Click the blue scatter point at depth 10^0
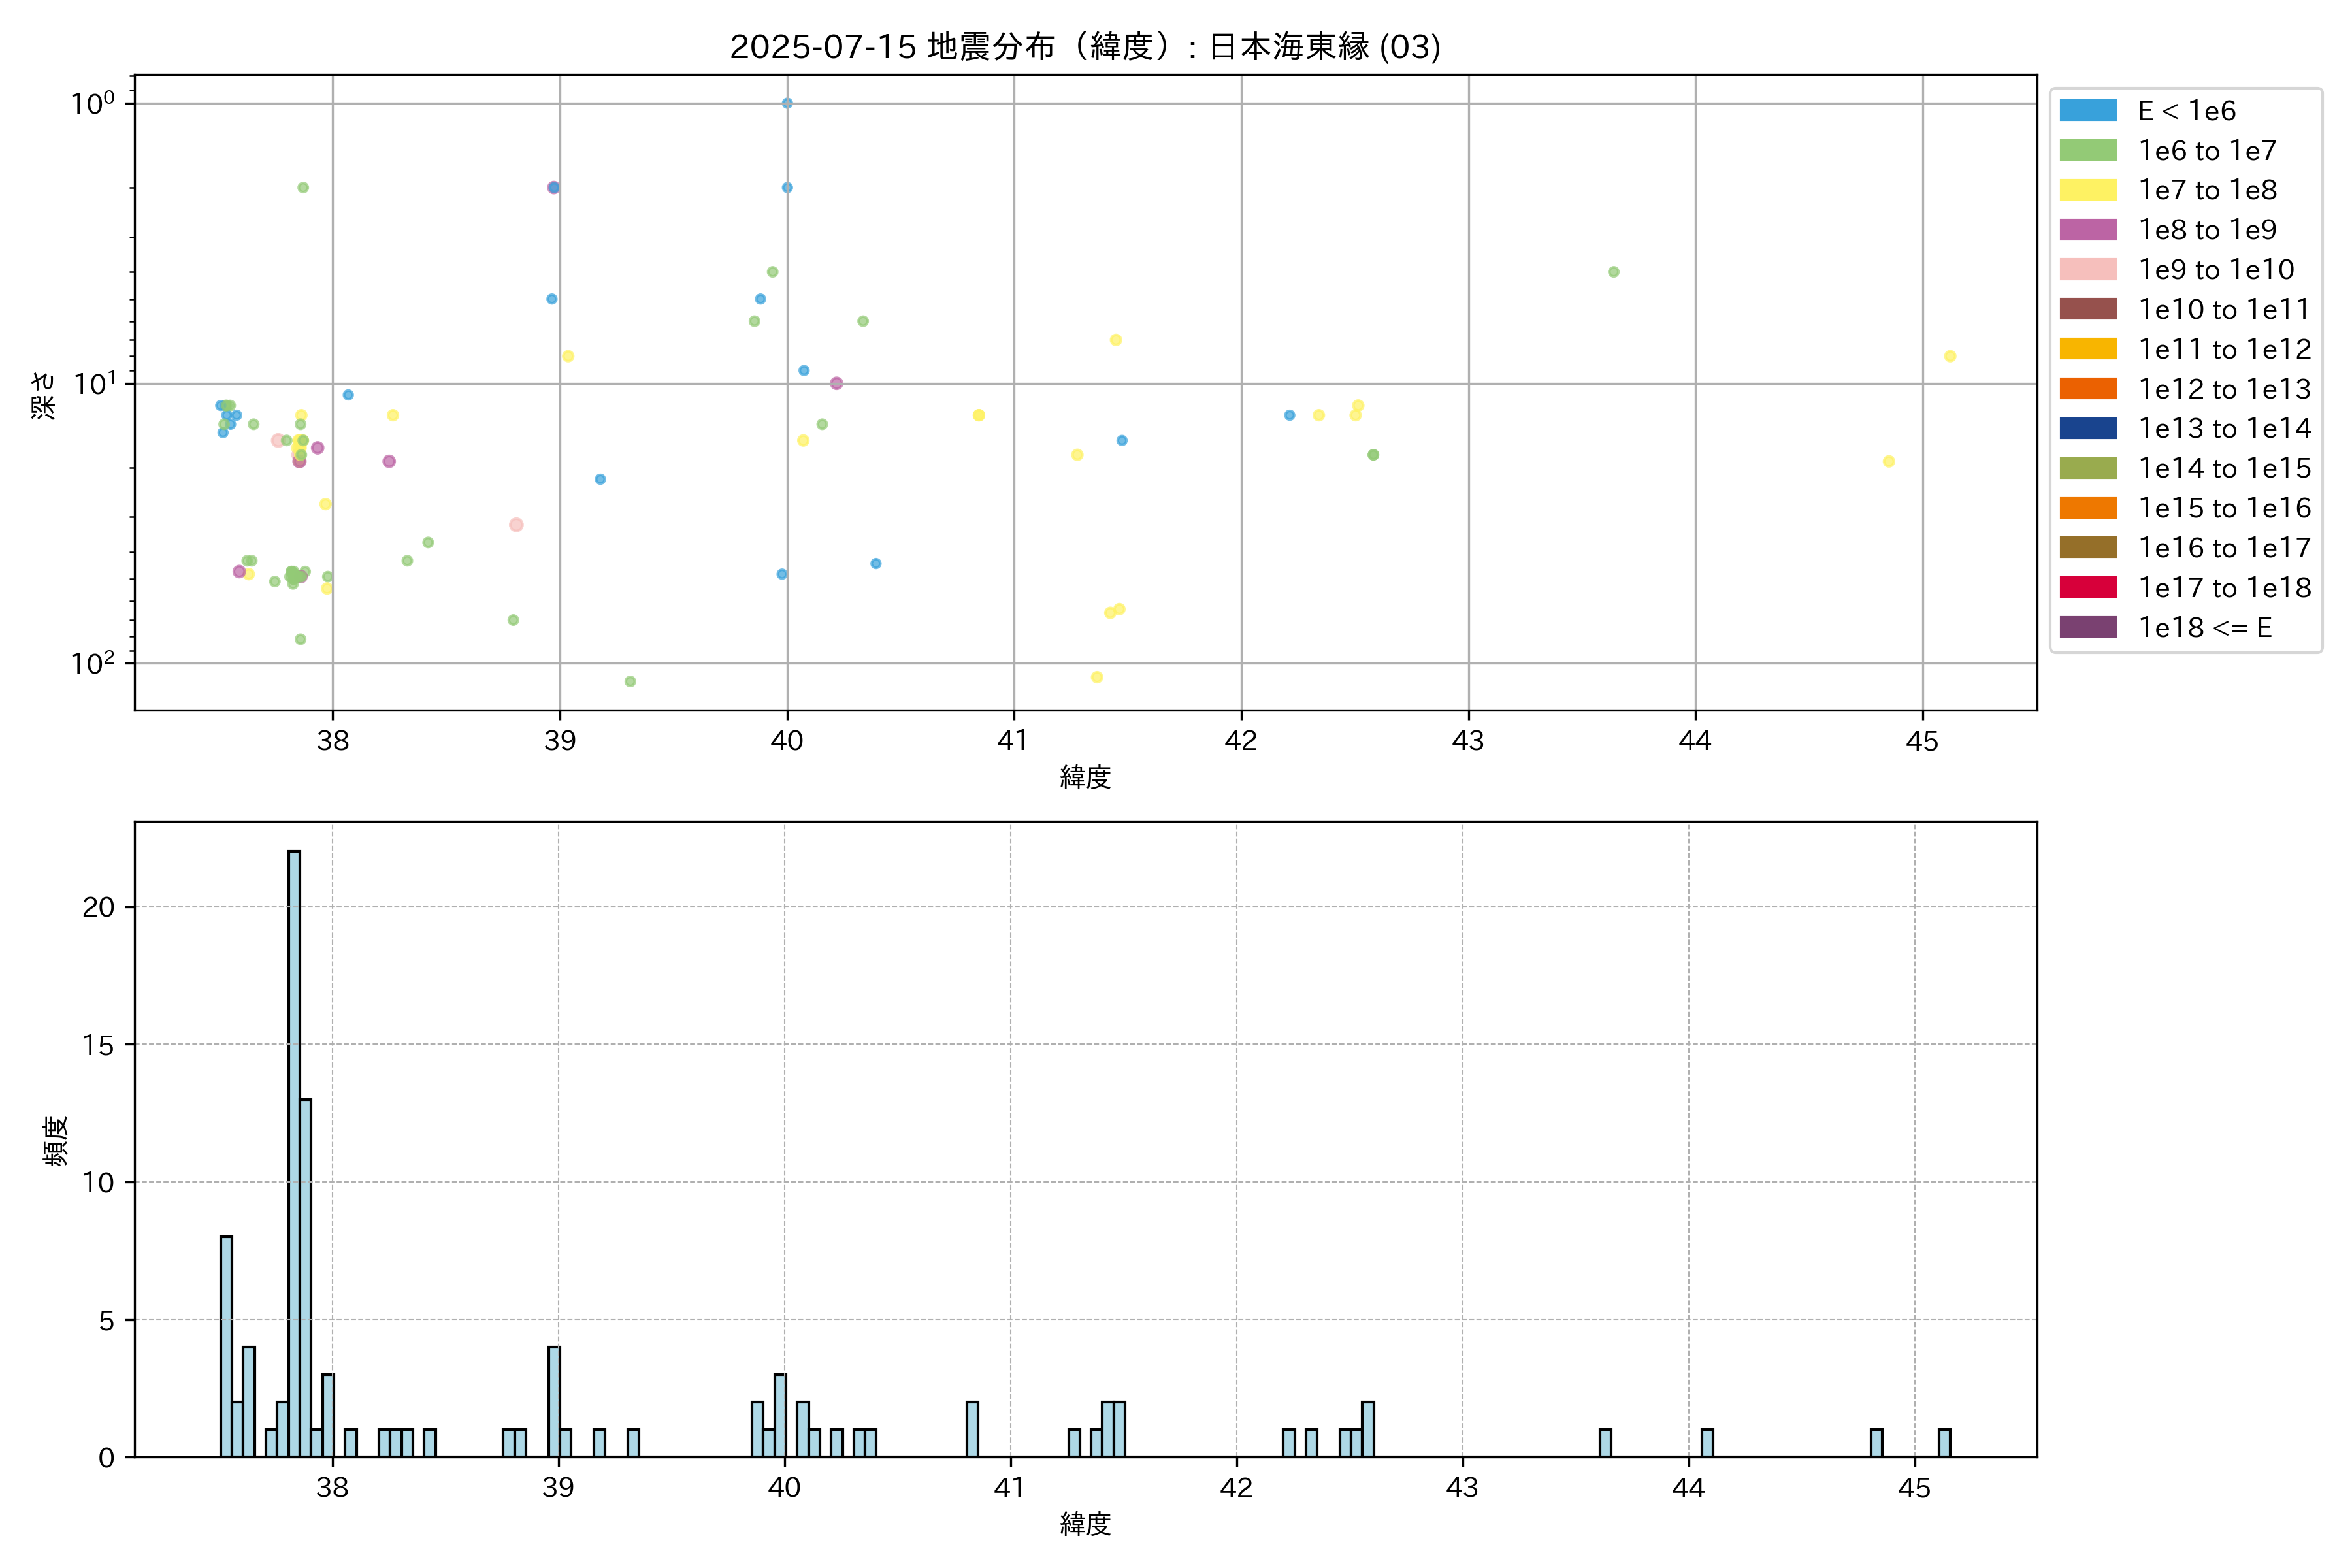This screenshot has height=1568, width=2352. point(787,103)
